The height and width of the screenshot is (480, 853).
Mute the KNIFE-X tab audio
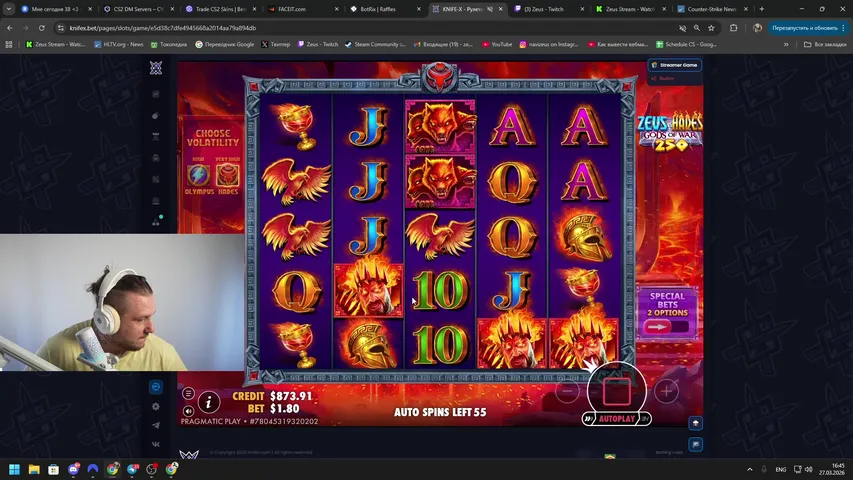tap(490, 9)
